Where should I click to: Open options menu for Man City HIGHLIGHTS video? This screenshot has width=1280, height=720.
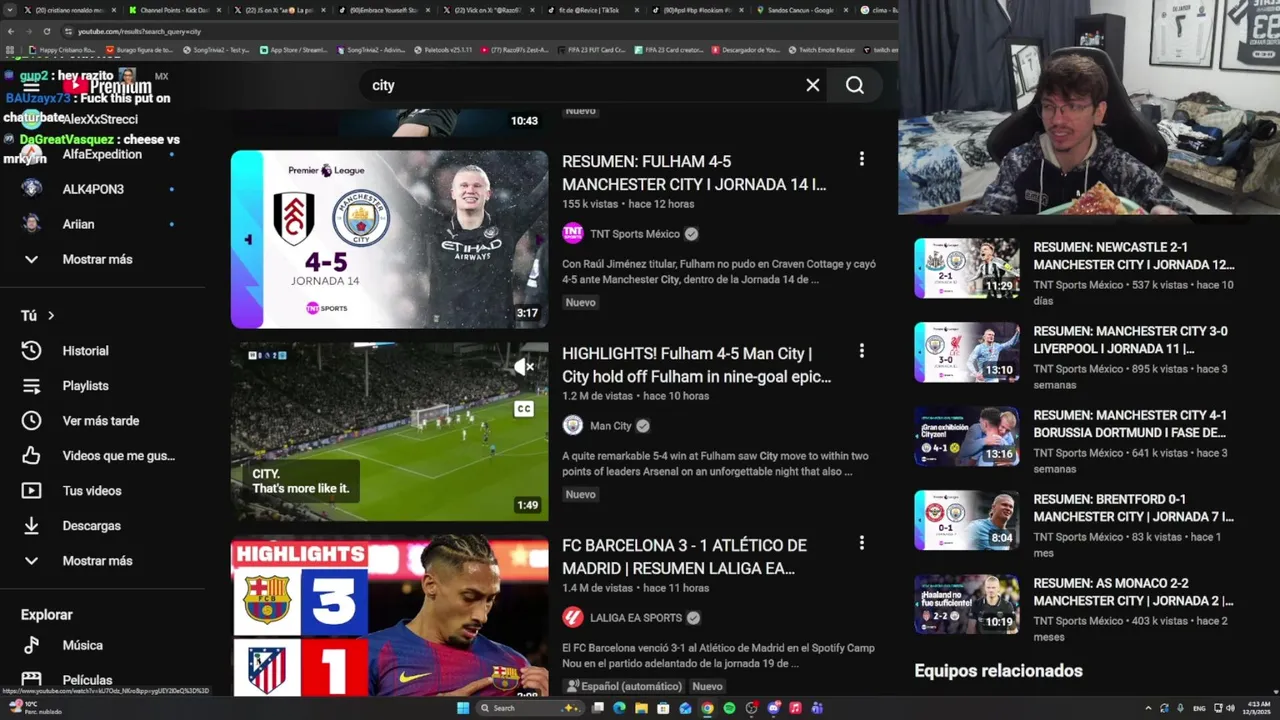click(861, 351)
